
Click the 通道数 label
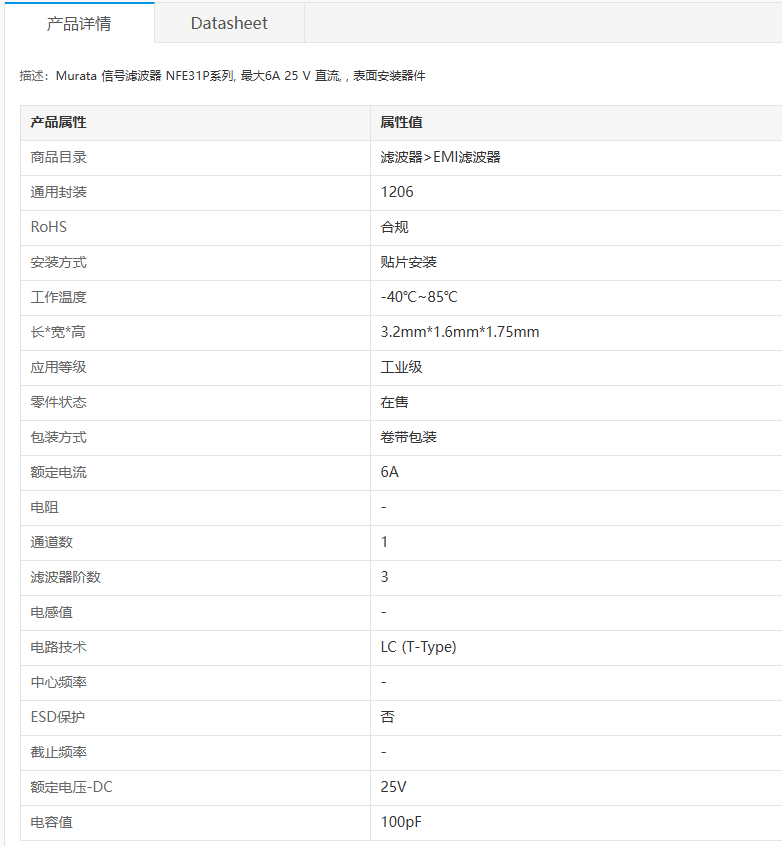[x=51, y=542]
